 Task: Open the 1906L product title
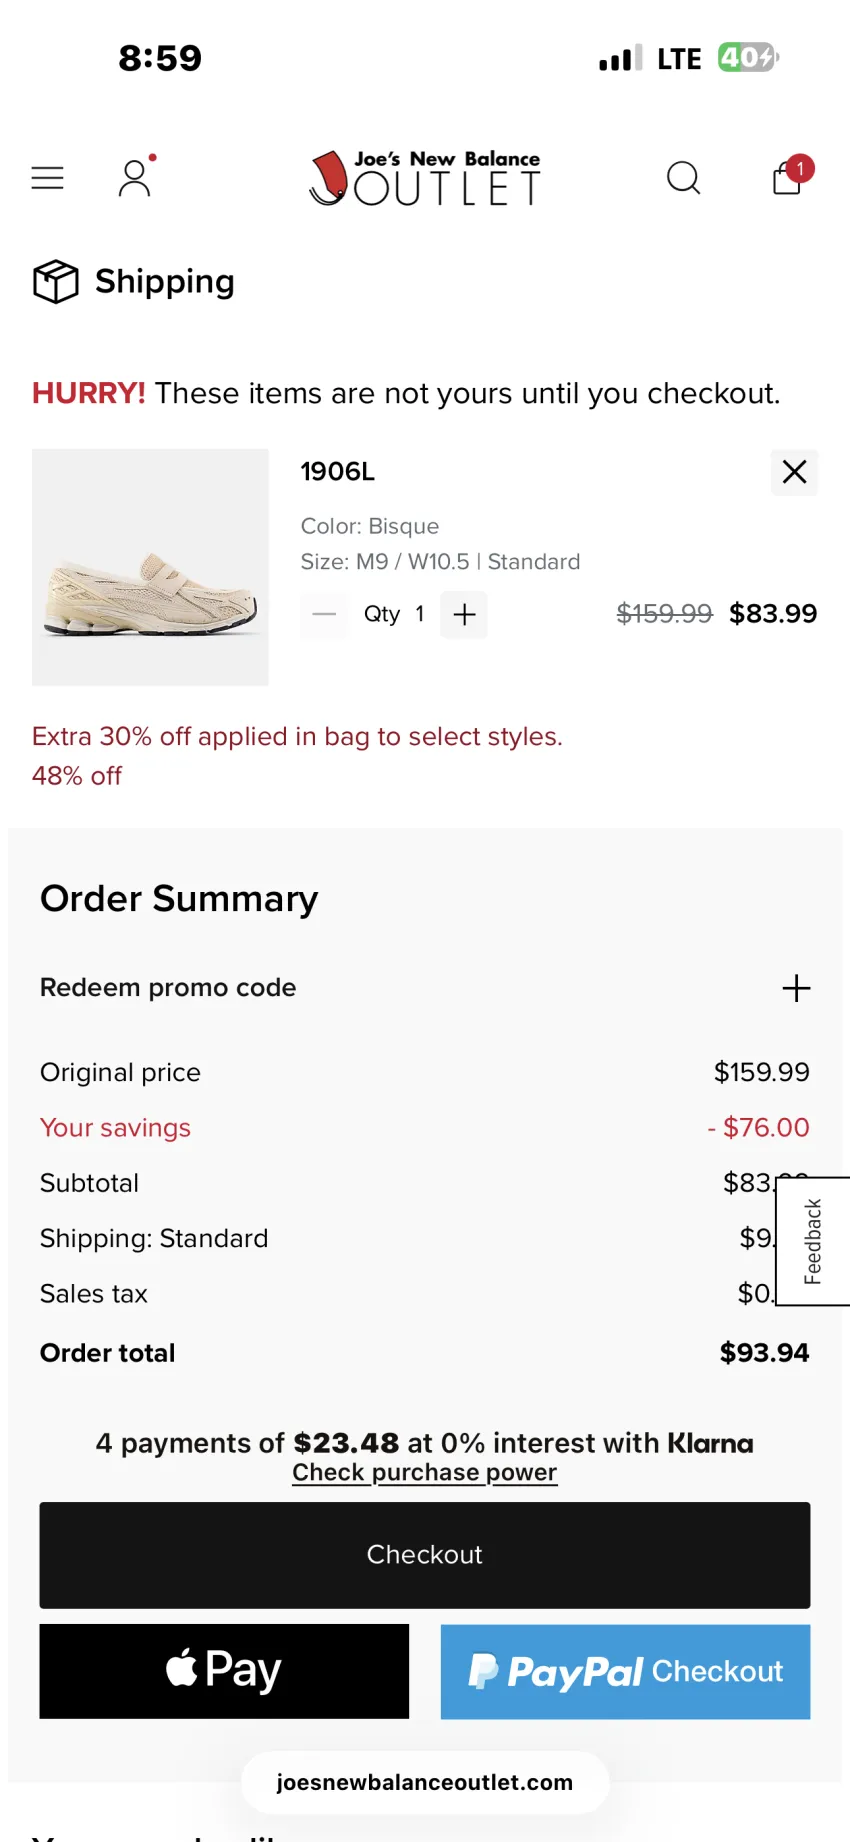pyautogui.click(x=338, y=472)
